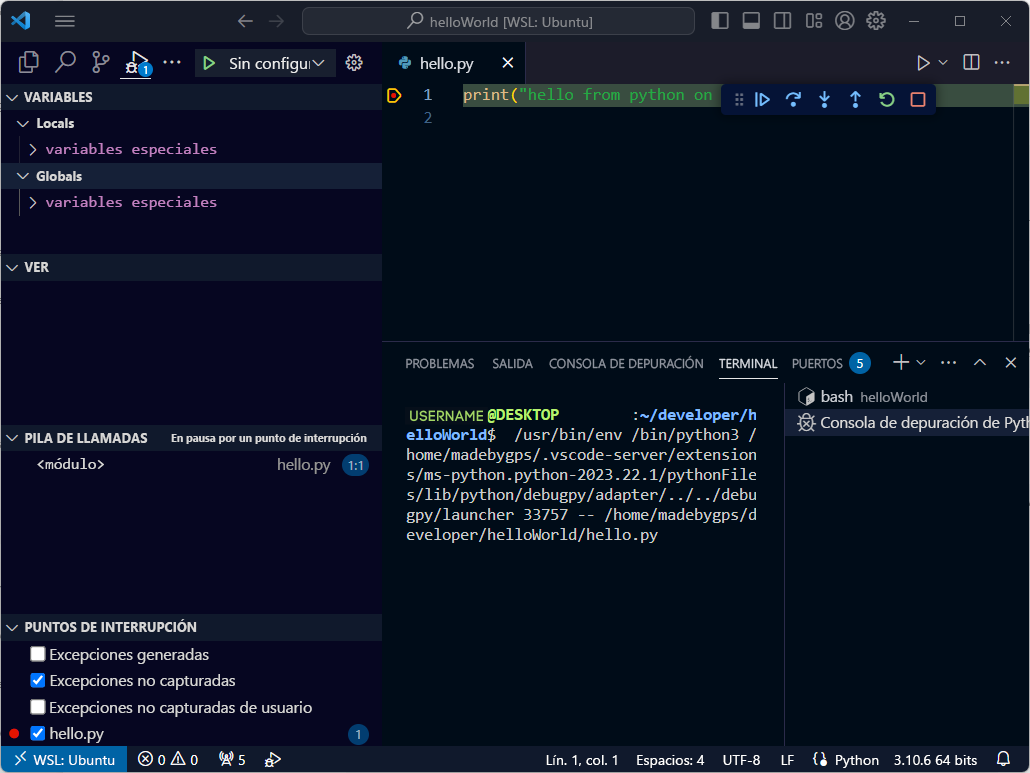
Task: Open notifications bell in status bar
Action: pyautogui.click(x=1003, y=760)
